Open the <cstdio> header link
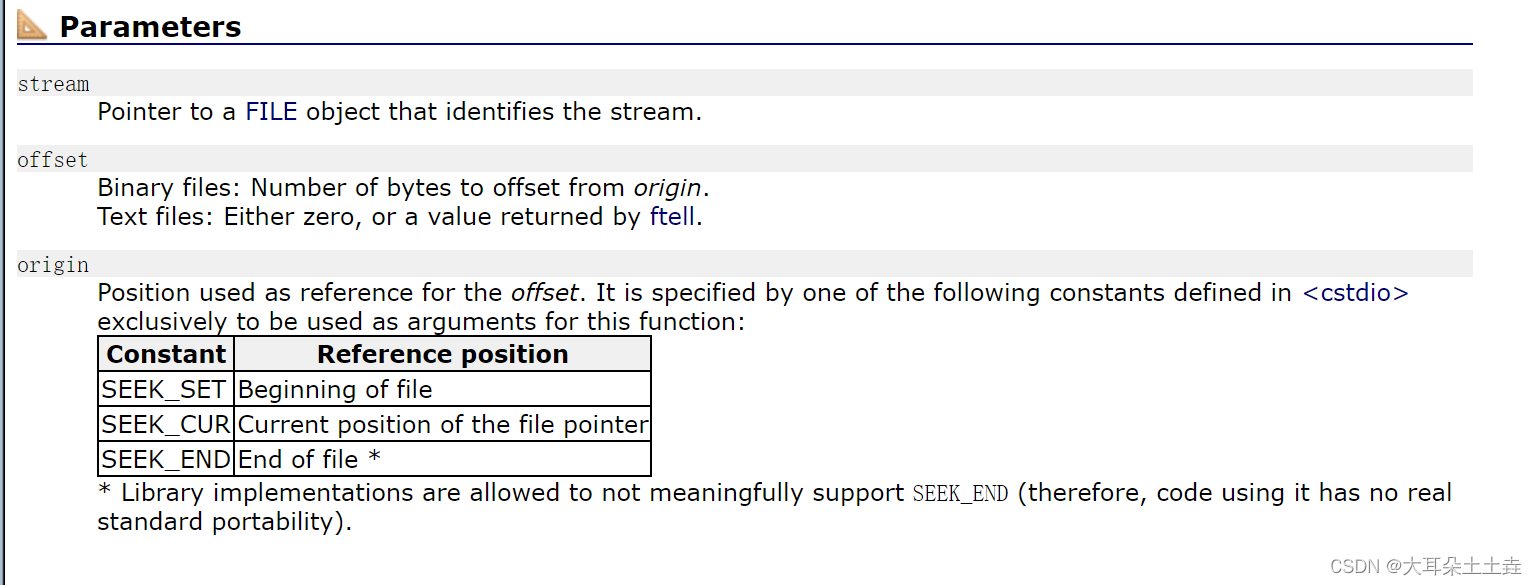This screenshot has height=585, width=1537. click(1355, 293)
